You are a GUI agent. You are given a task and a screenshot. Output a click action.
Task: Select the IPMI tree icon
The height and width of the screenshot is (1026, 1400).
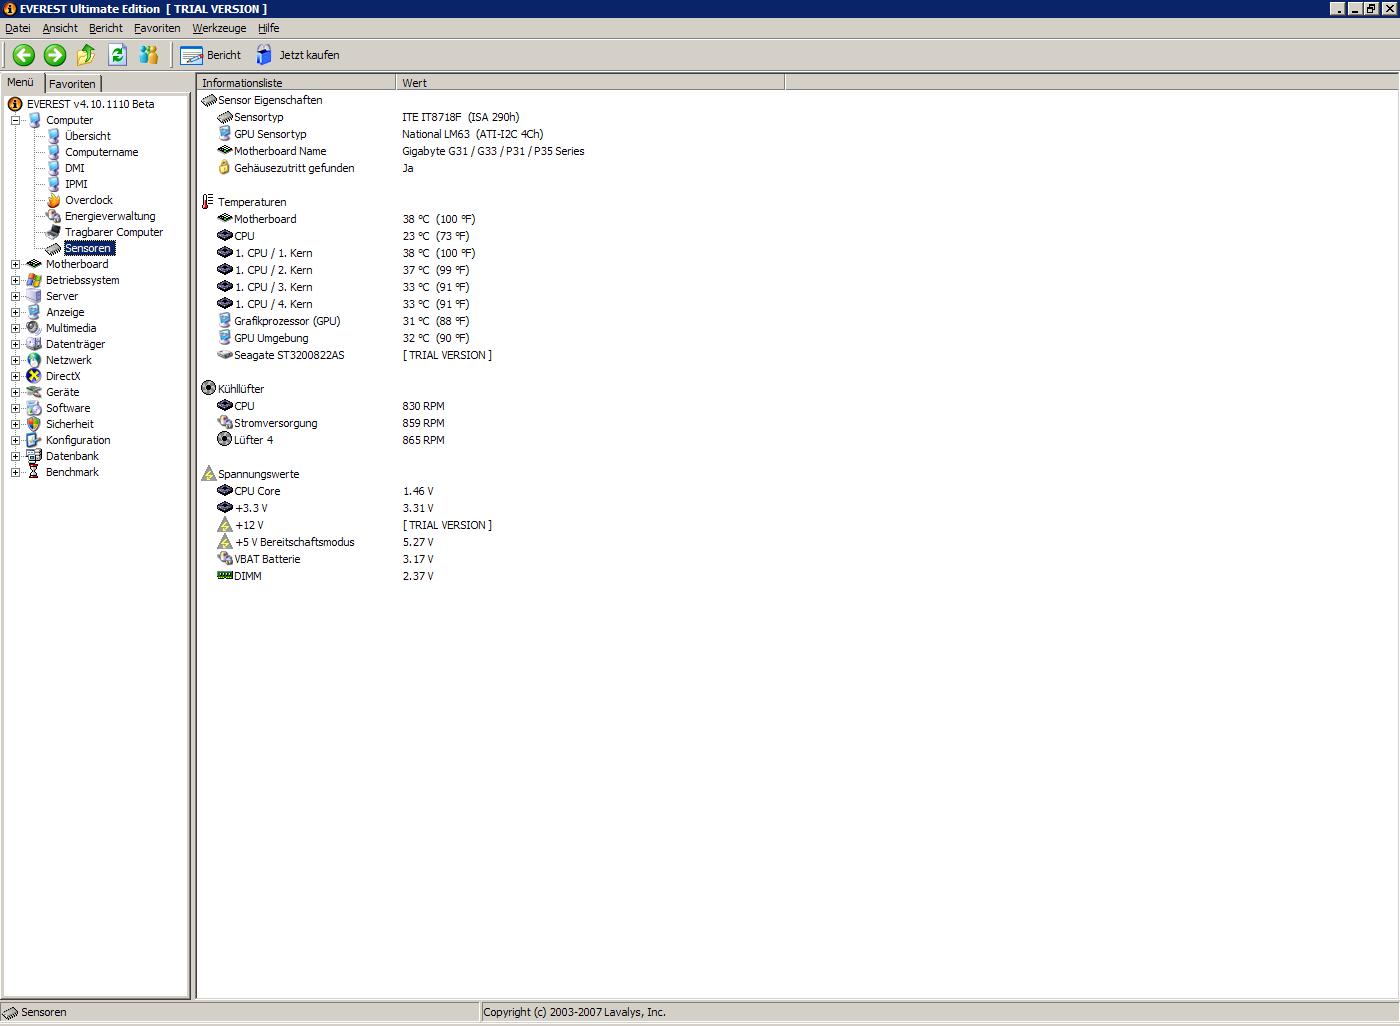[x=54, y=184]
